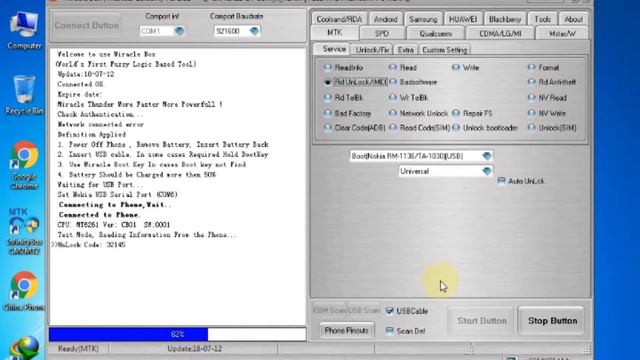
Task: Select the Rd Antitheft radio option
Action: (x=531, y=82)
